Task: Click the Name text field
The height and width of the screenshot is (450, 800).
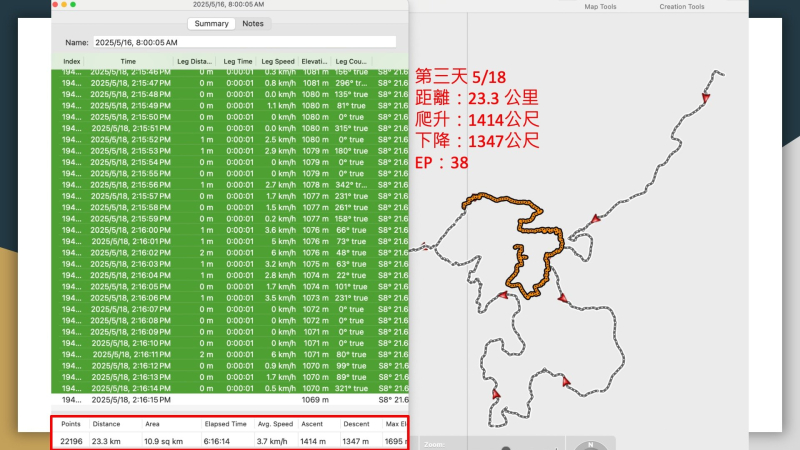Action: click(243, 43)
